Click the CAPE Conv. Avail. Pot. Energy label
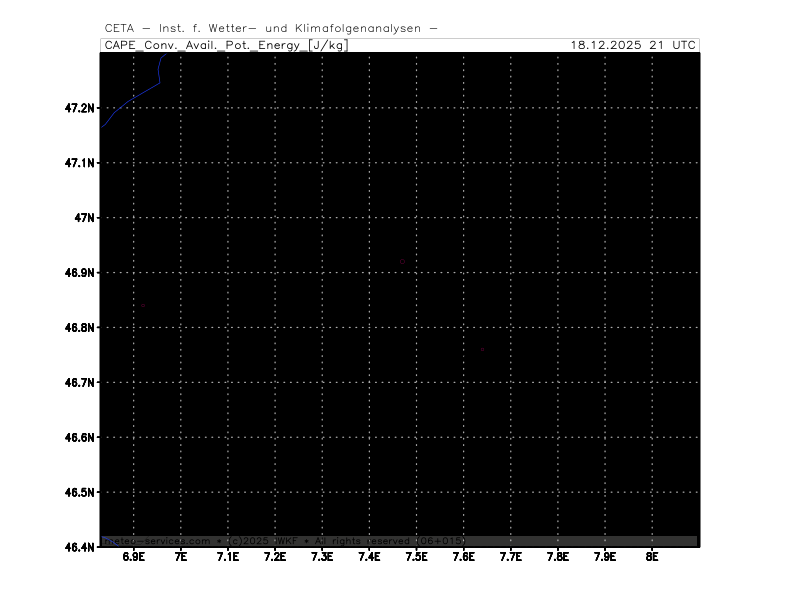The image size is (800, 600). pos(226,45)
